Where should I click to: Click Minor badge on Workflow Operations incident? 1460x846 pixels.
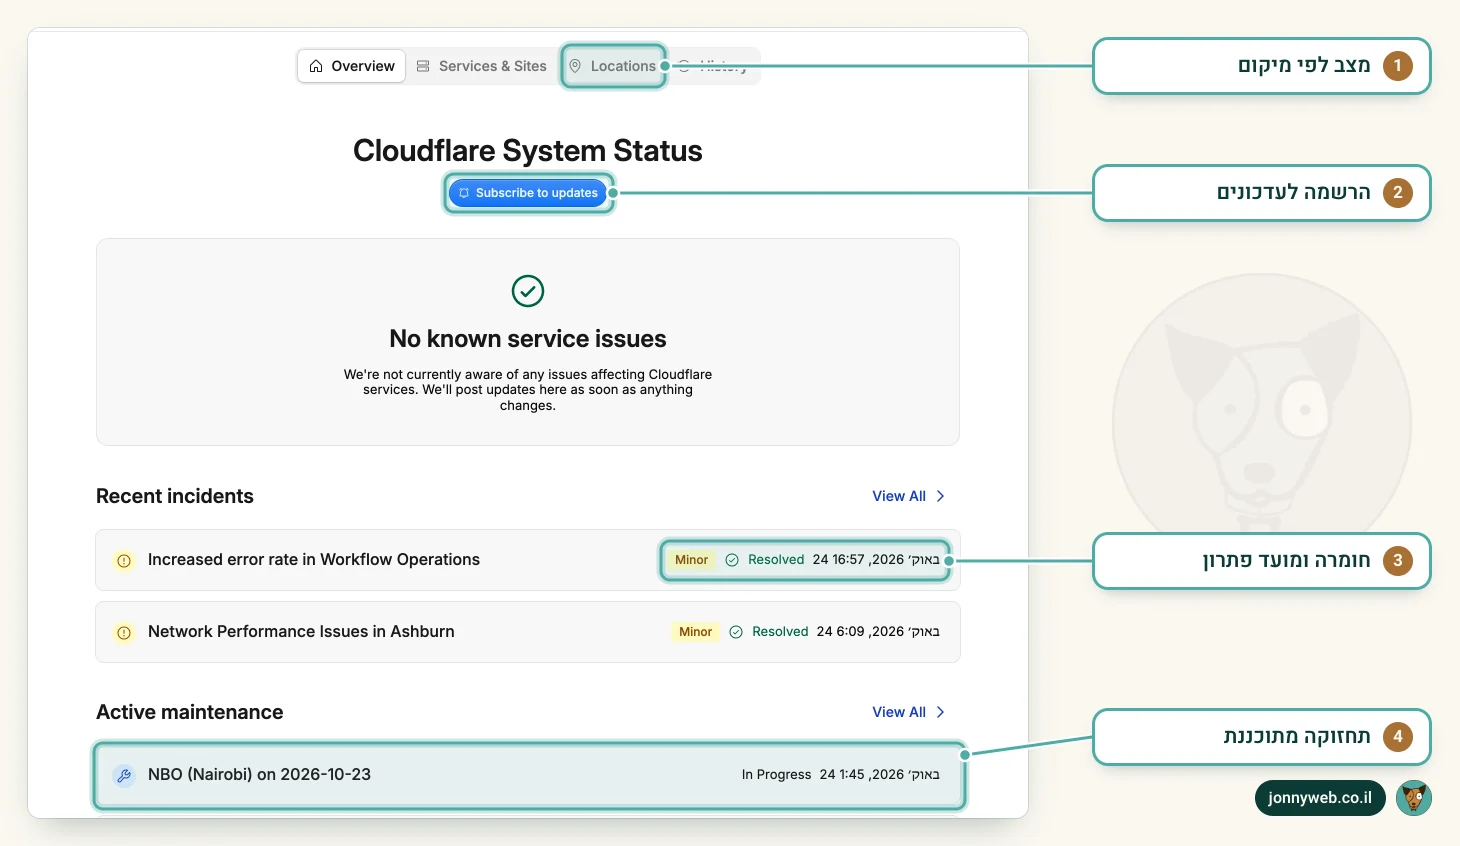coord(691,560)
